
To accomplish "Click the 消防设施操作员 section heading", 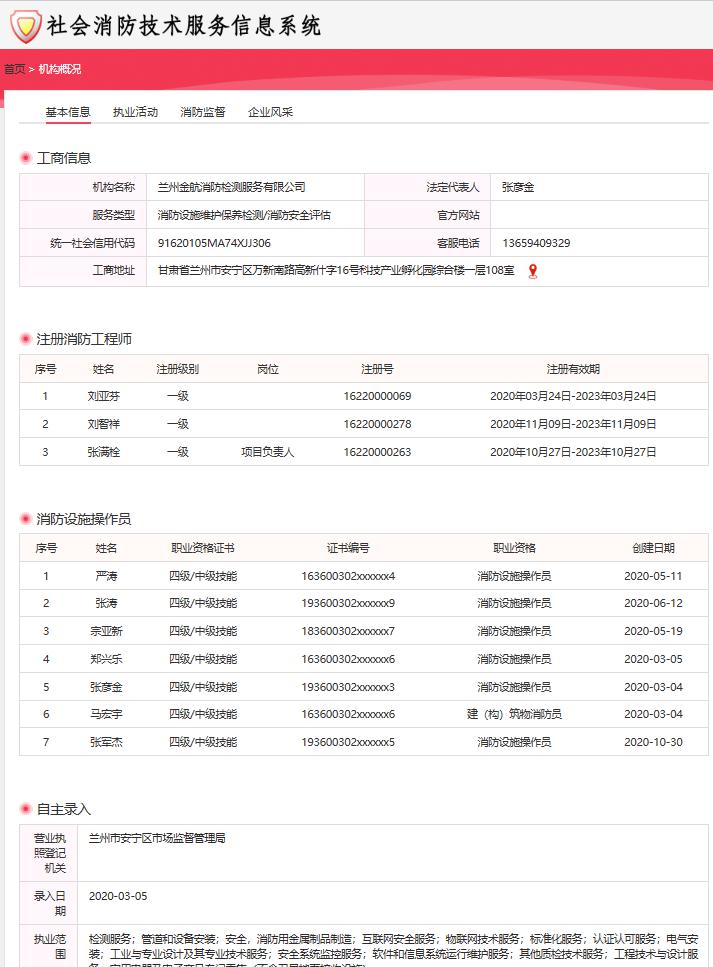I will (84, 519).
